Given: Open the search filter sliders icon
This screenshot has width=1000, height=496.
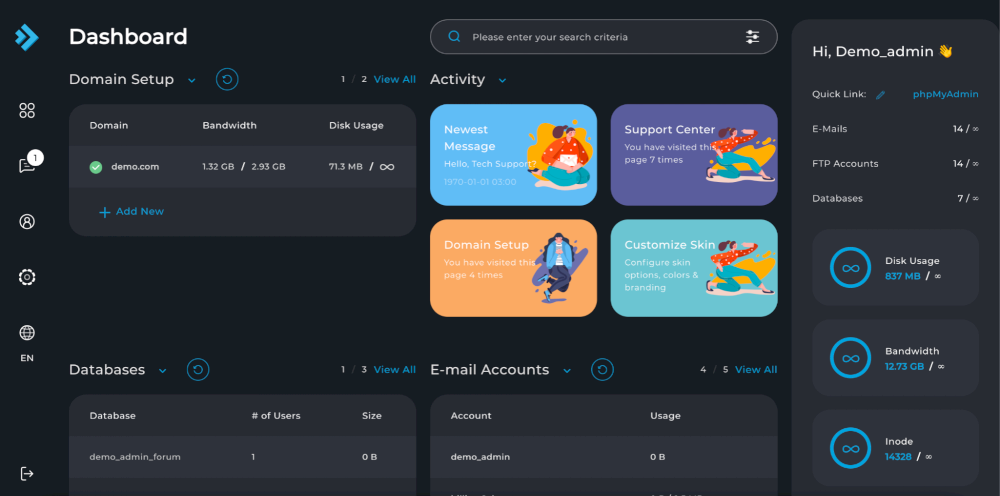Looking at the screenshot, I should [752, 37].
